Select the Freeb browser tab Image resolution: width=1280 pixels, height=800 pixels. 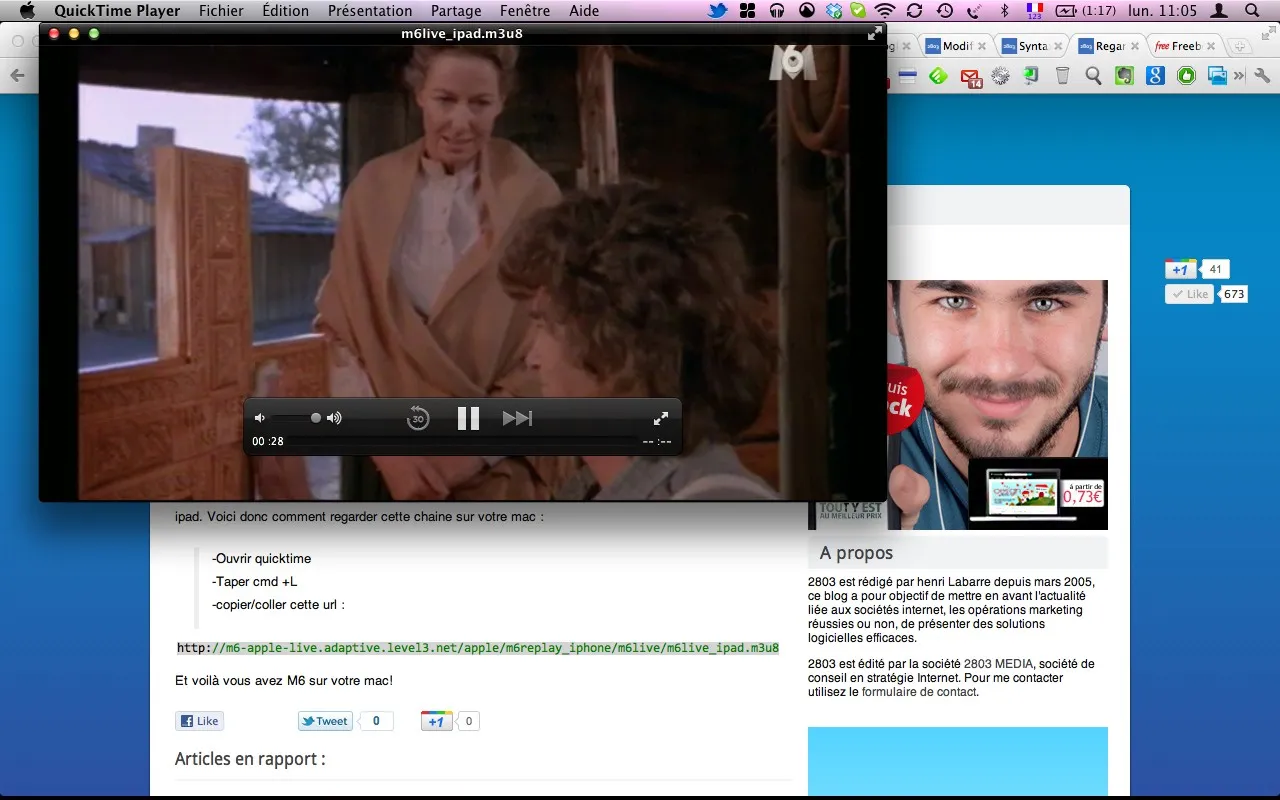pyautogui.click(x=1184, y=46)
